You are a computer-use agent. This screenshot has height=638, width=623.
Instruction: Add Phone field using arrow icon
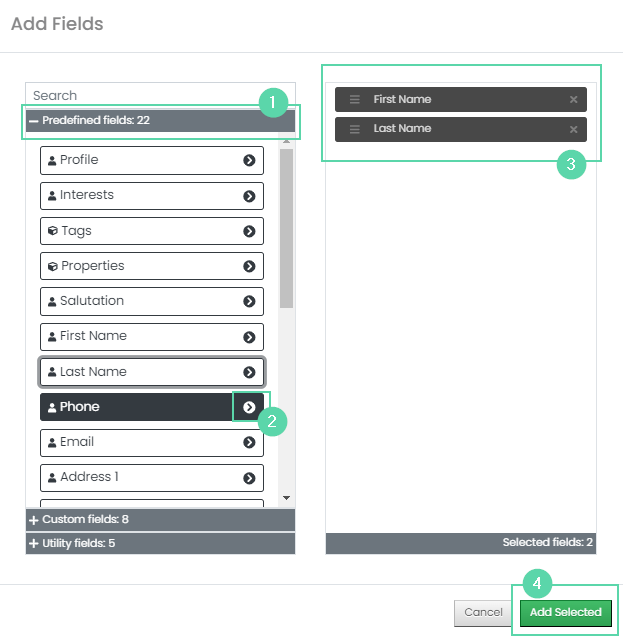pyautogui.click(x=249, y=407)
